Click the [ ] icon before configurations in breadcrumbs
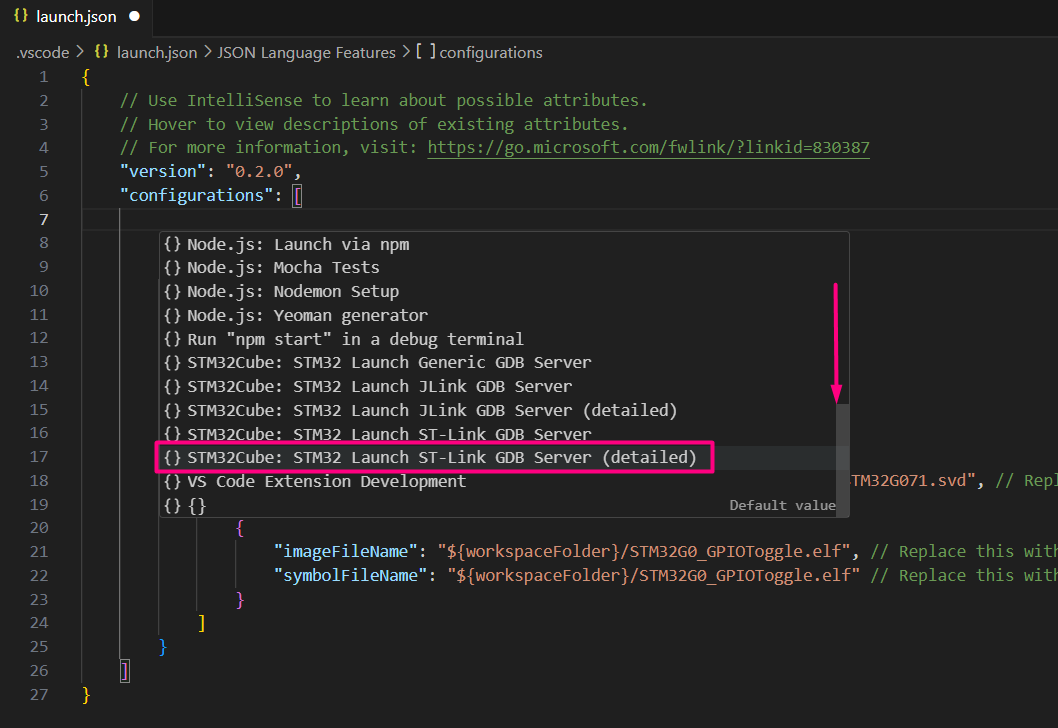The image size is (1058, 728). 426,52
